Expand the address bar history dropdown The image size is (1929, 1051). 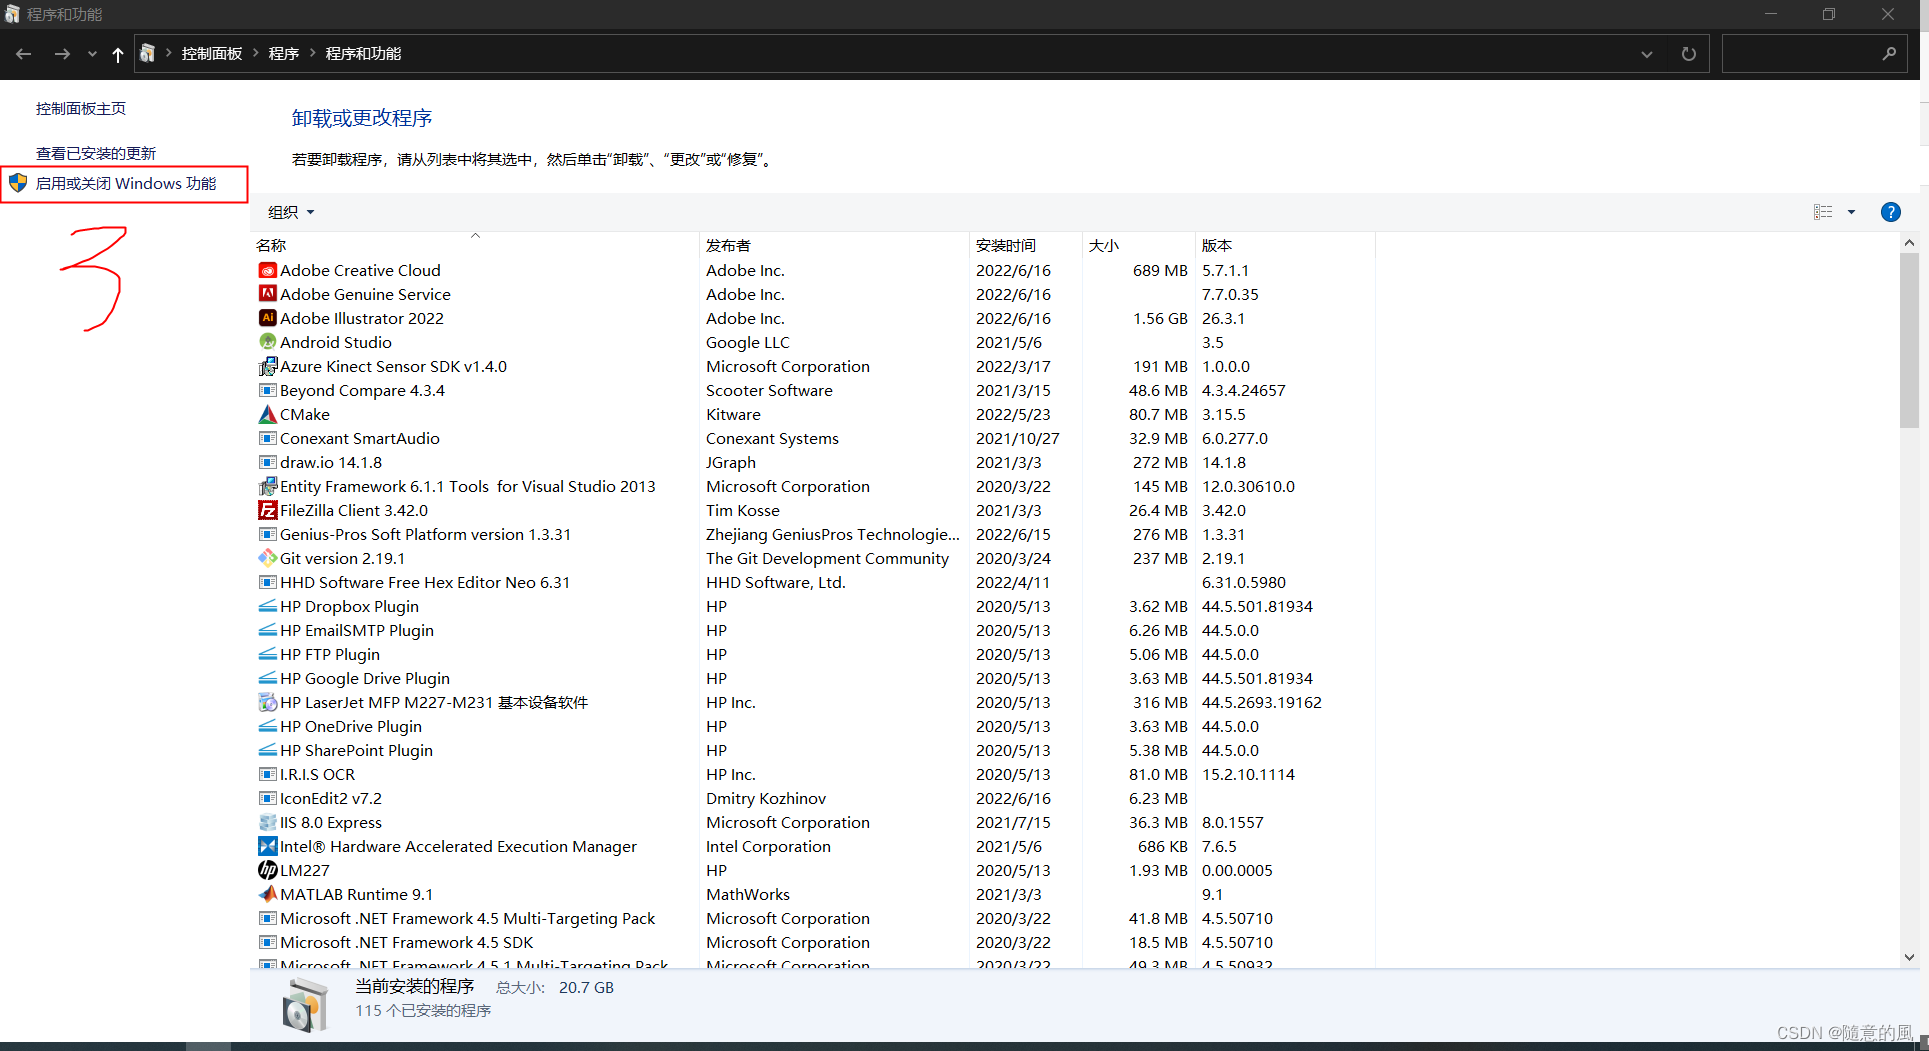coord(1646,54)
